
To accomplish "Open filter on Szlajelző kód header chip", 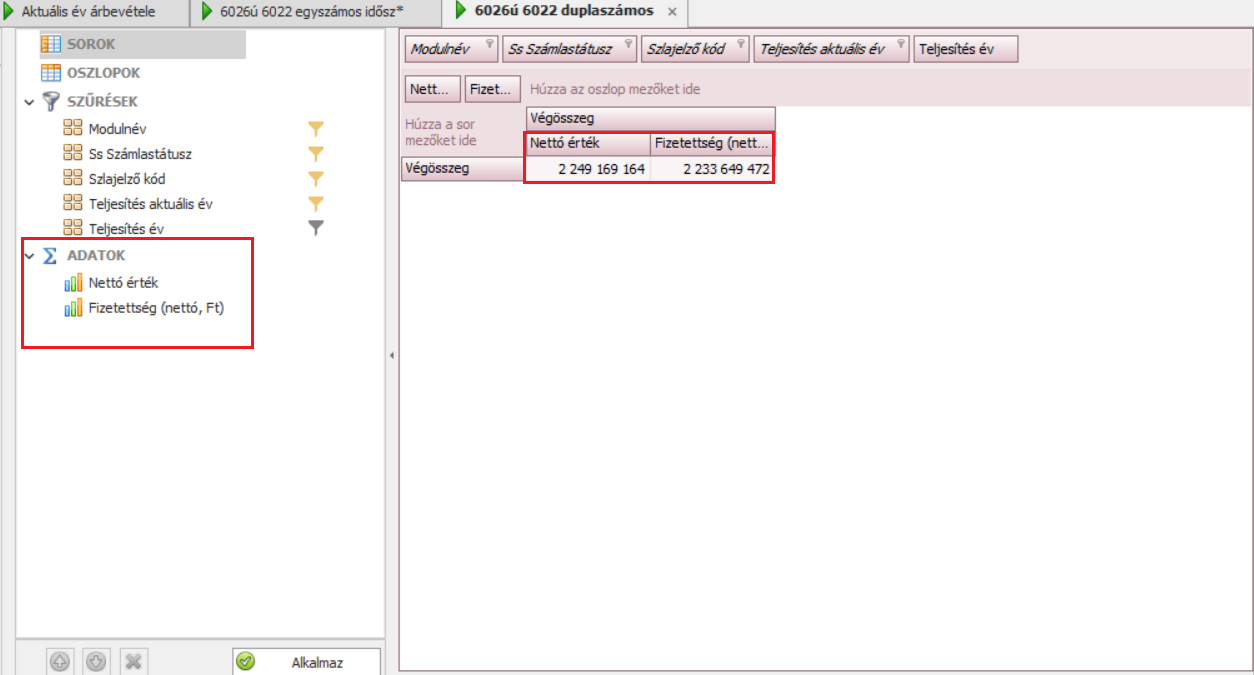I will click(740, 44).
